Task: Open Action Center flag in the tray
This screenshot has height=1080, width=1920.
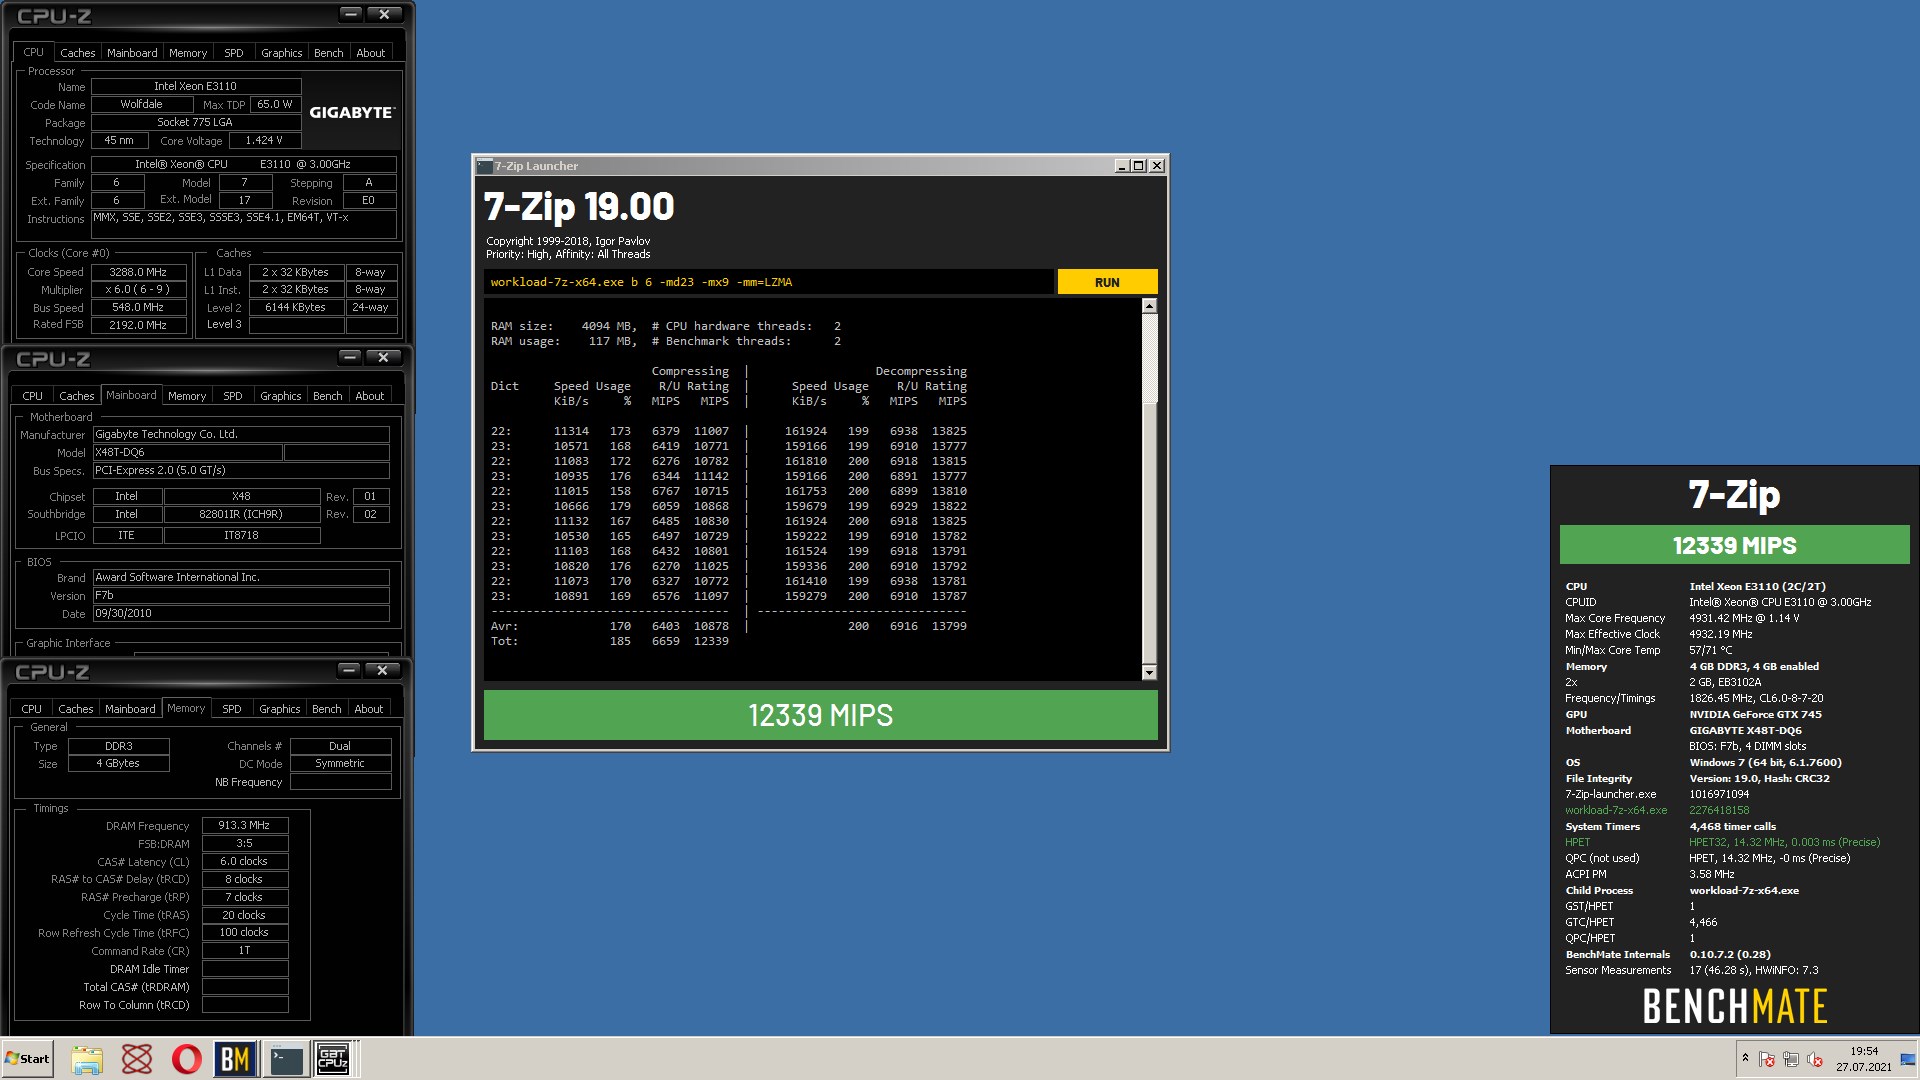Action: pyautogui.click(x=1767, y=1059)
